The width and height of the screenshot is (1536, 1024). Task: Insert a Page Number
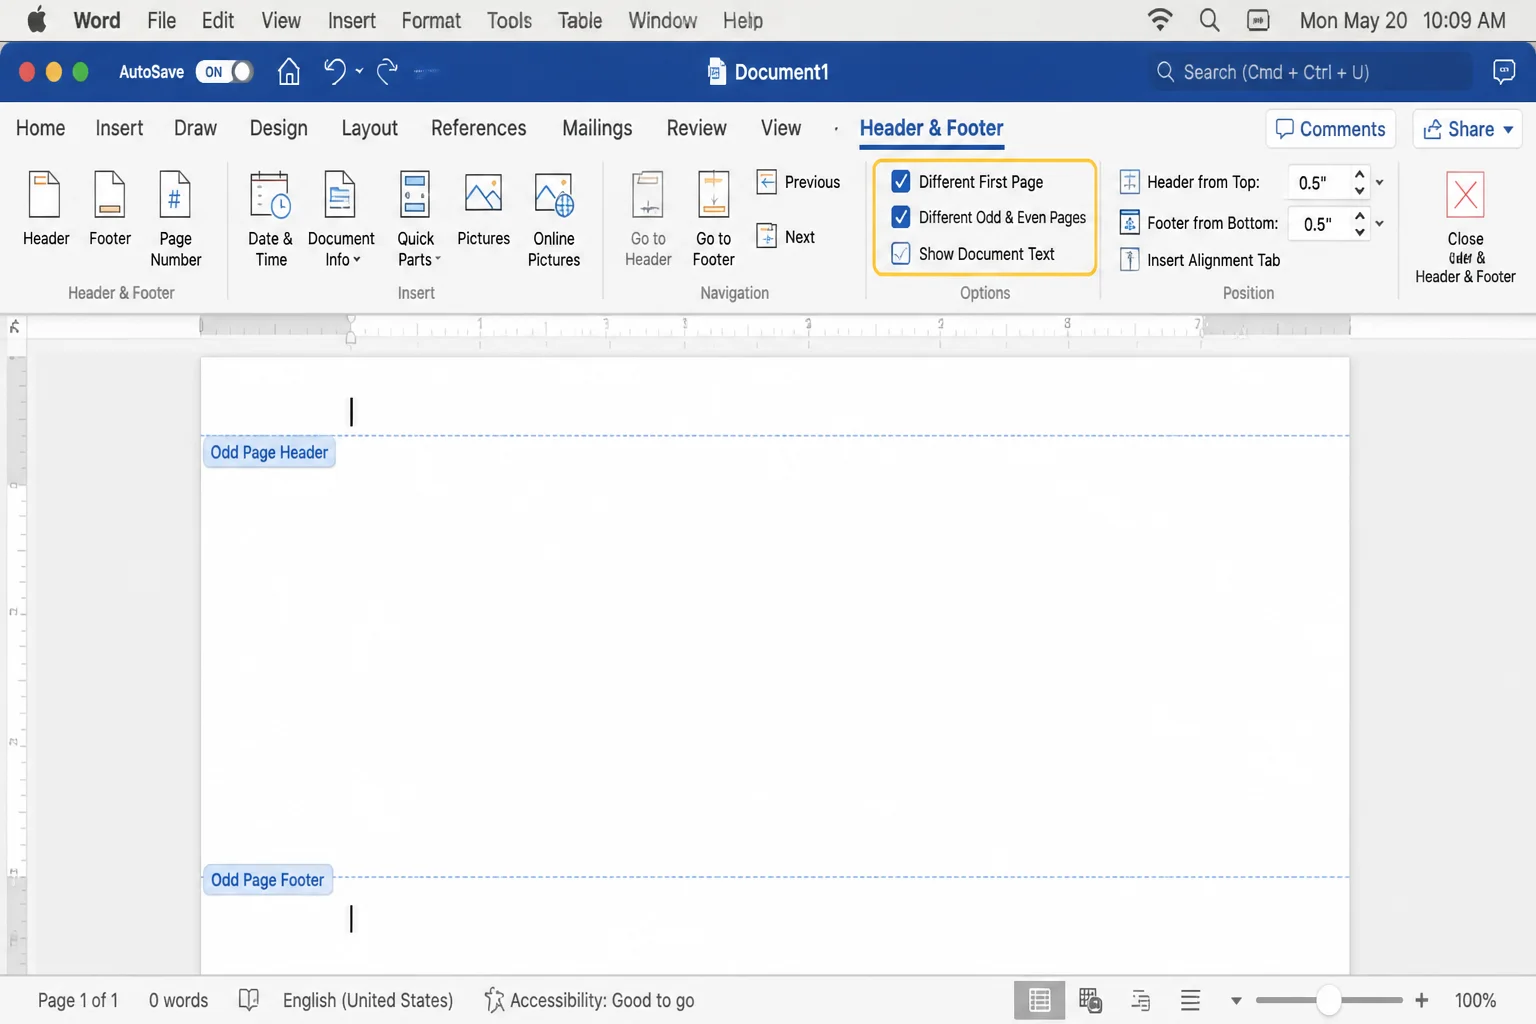[x=175, y=219]
